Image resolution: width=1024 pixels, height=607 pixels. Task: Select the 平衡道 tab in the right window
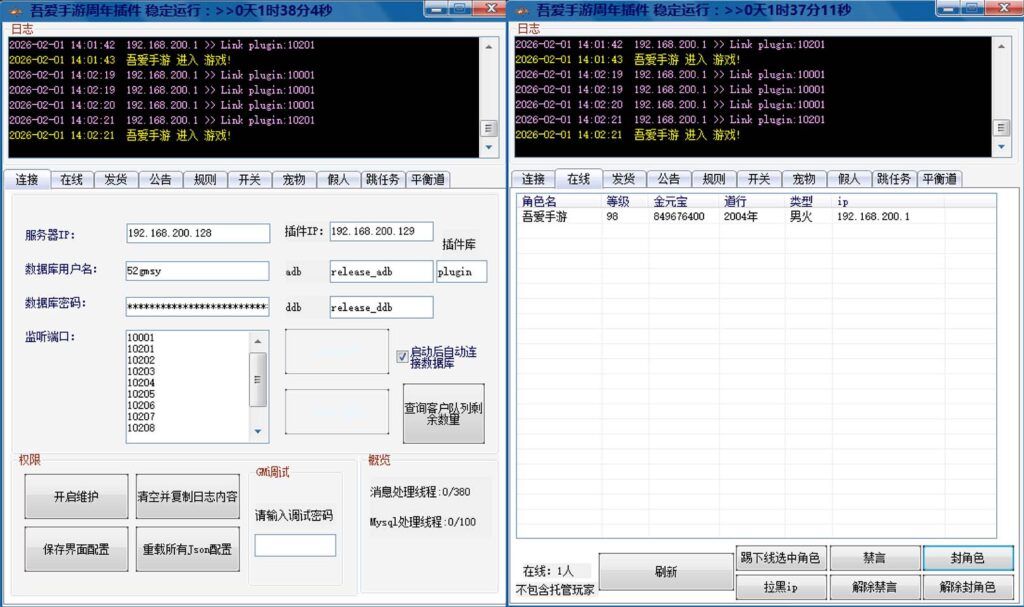pos(939,179)
